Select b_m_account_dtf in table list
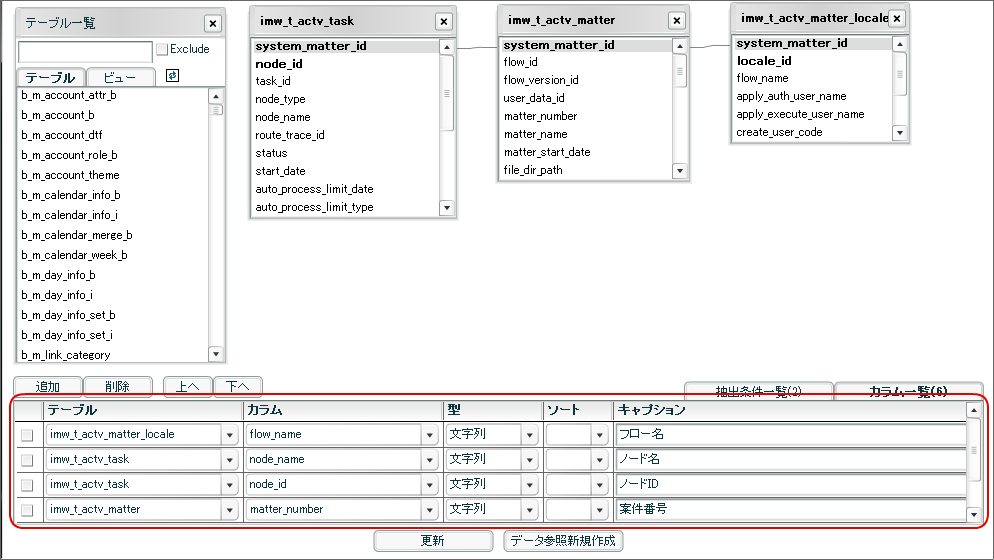This screenshot has width=994, height=560. [61, 135]
